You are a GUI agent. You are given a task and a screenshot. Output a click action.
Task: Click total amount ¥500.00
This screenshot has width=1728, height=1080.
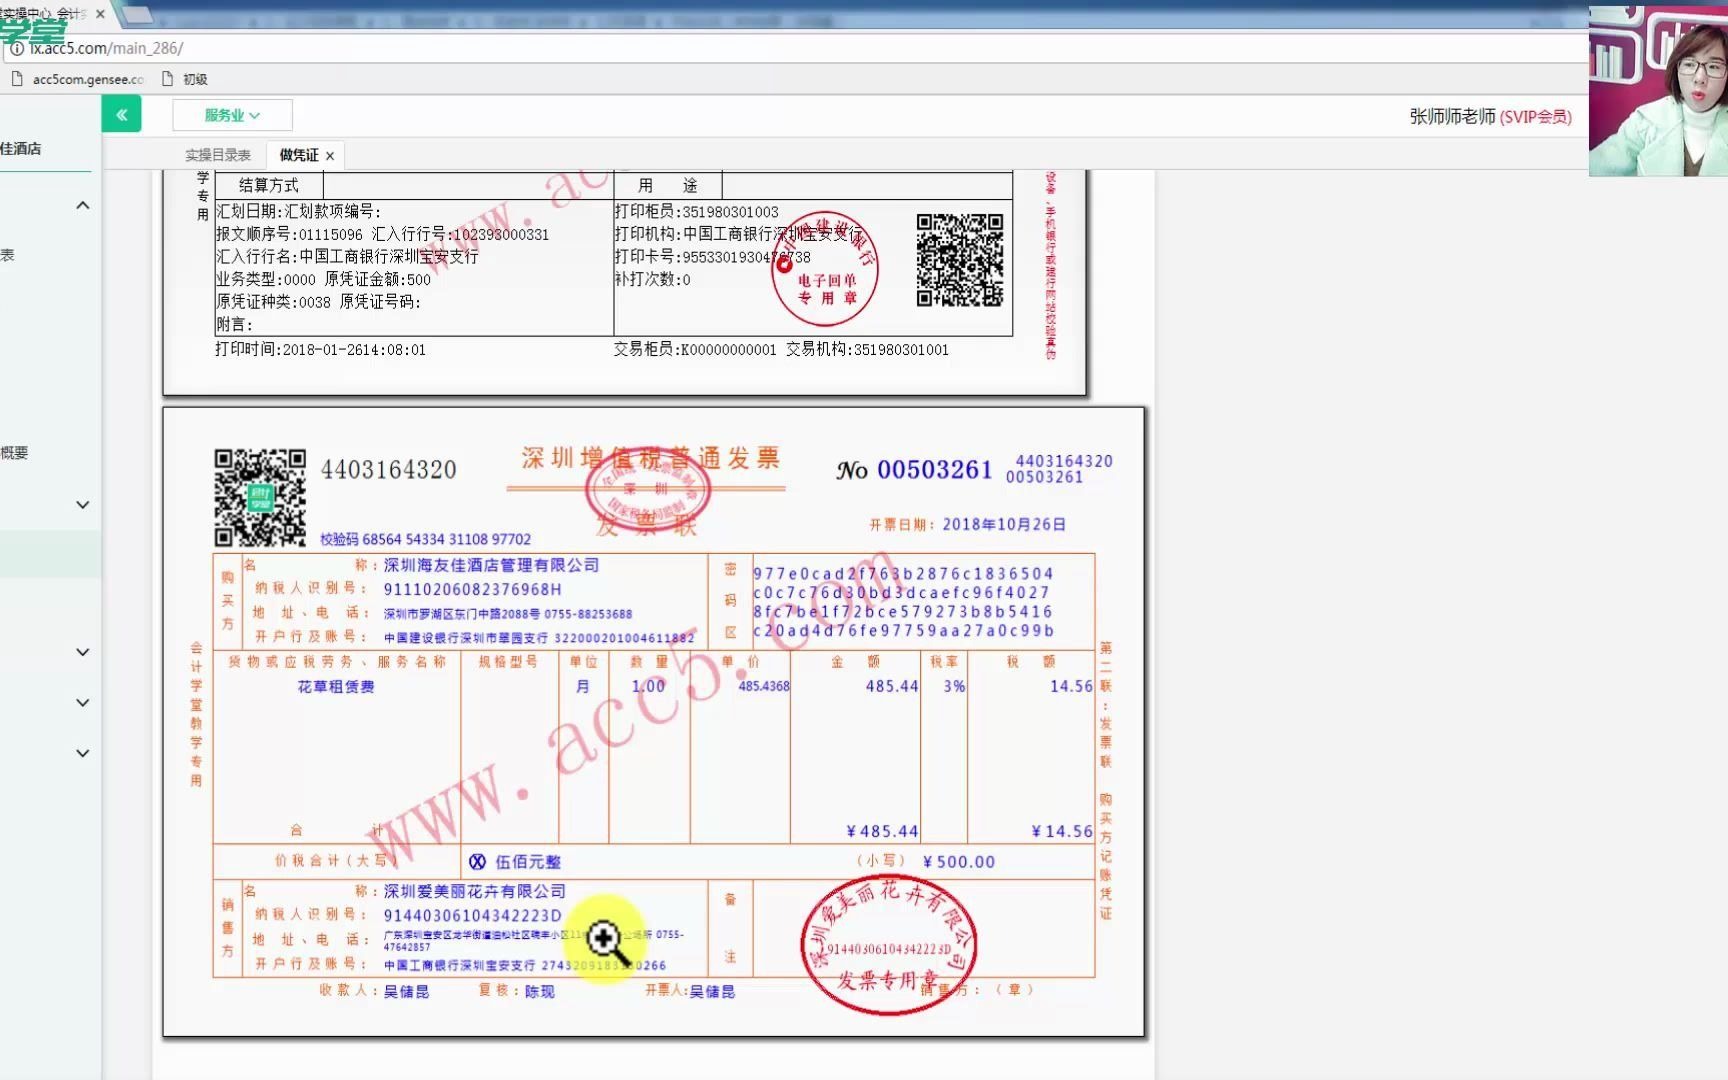[959, 861]
